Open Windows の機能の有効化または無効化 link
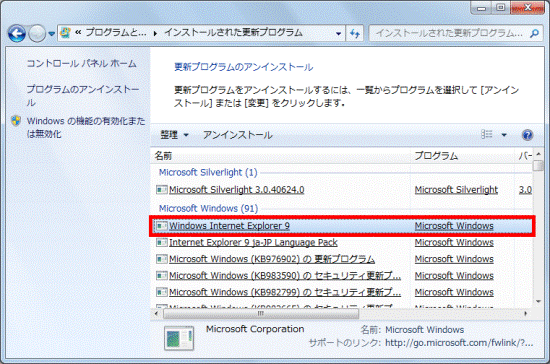 86,127
